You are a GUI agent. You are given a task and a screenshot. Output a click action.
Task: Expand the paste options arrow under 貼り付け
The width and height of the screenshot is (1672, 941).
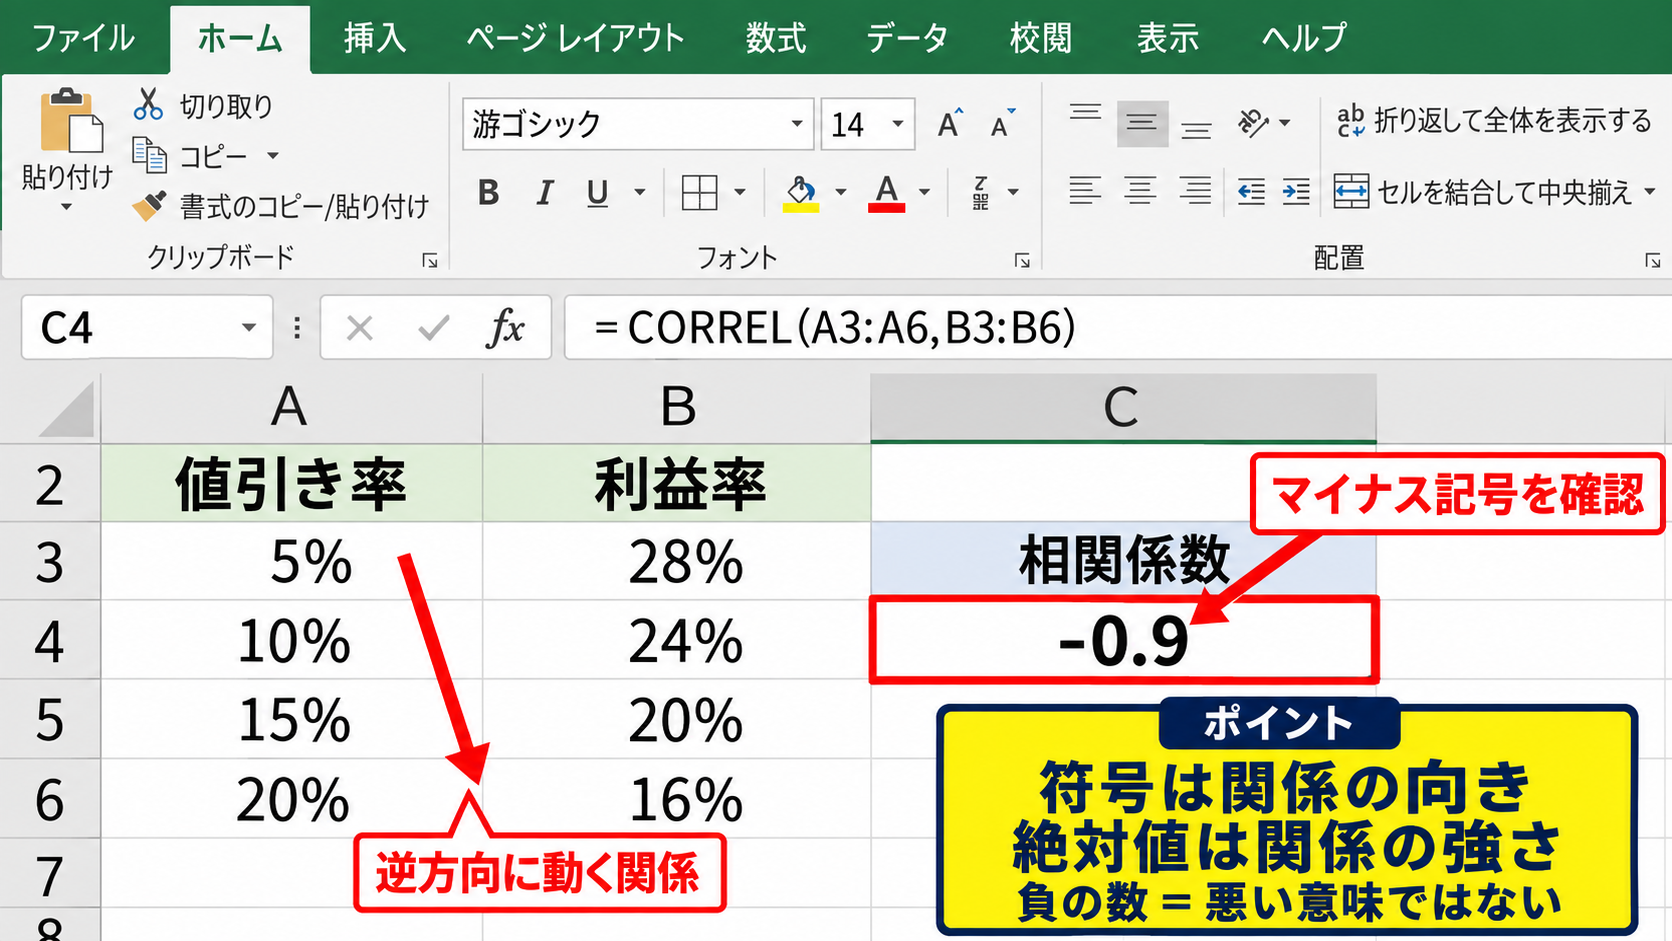click(67, 207)
